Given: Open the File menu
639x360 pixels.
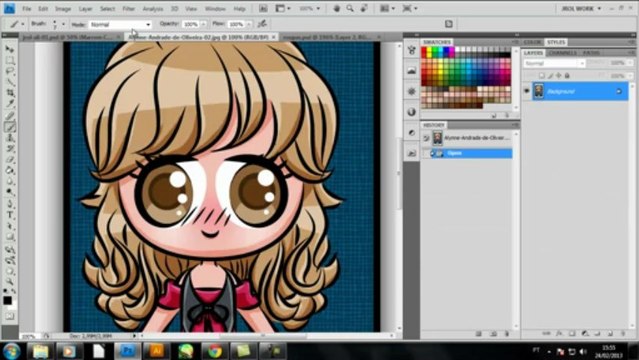Looking at the screenshot, I should tap(27, 9).
